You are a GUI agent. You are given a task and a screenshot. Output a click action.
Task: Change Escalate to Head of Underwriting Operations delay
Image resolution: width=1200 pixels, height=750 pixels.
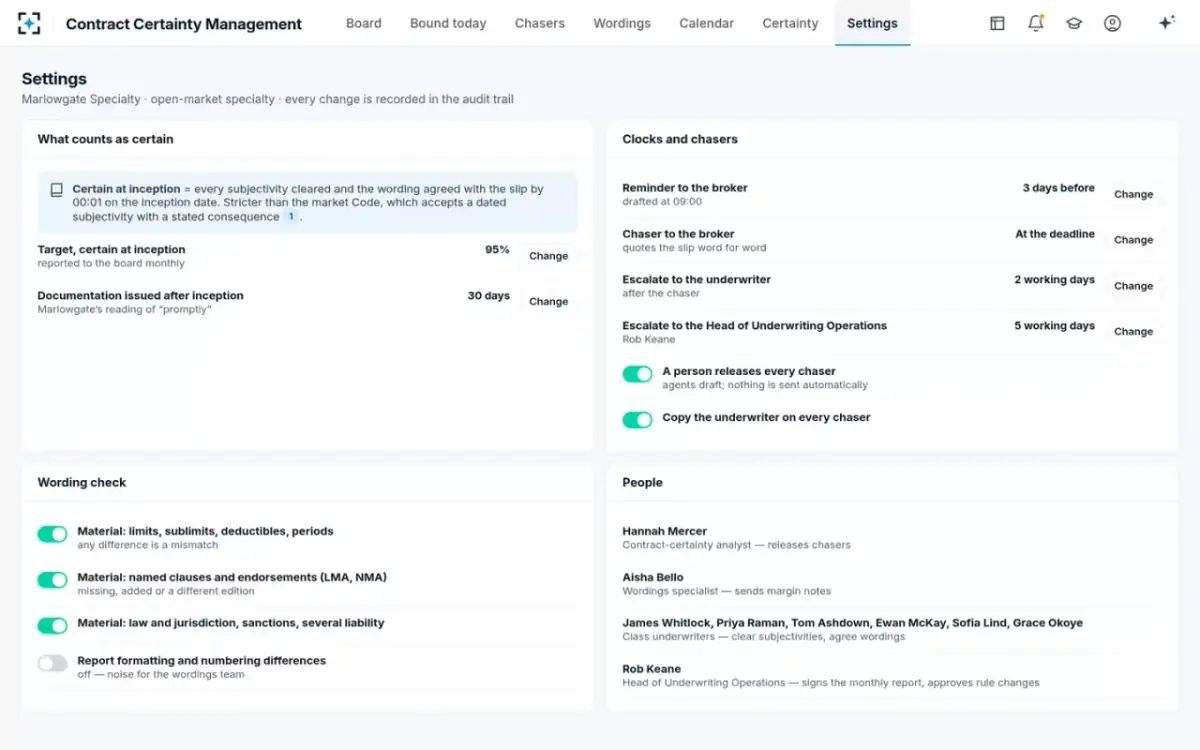(x=1133, y=332)
